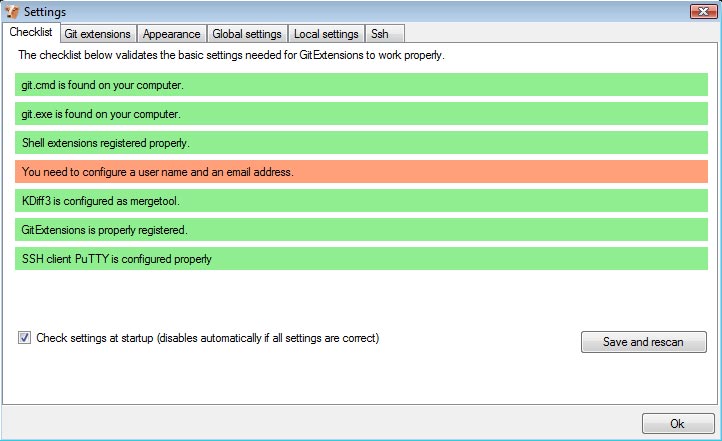This screenshot has height=441, width=722.
Task: Confirm with the Ok button
Action: [677, 423]
